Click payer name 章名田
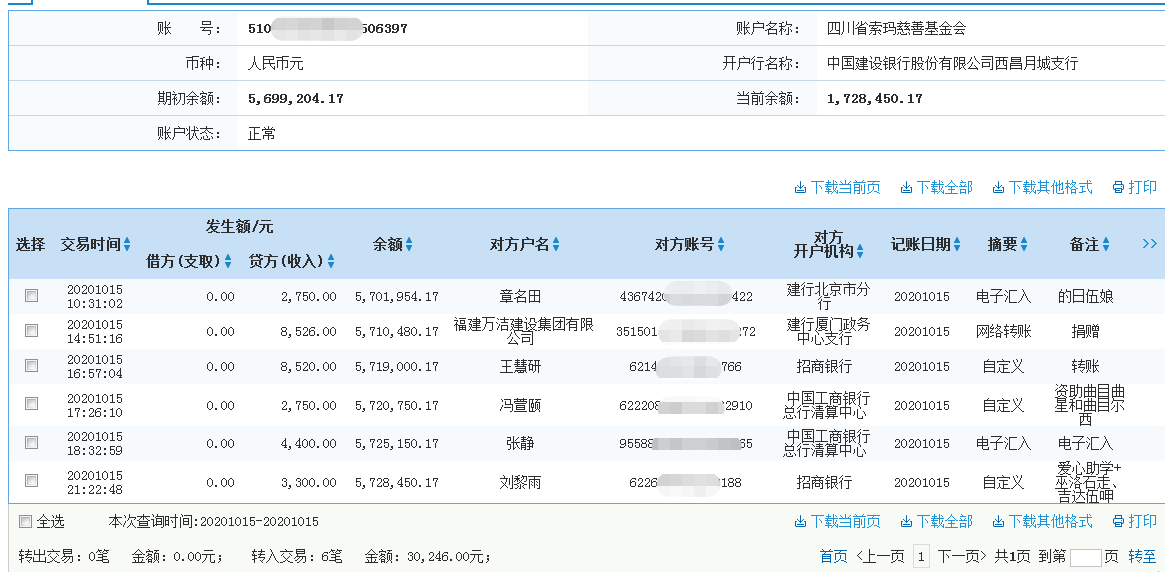The image size is (1165, 572). (519, 296)
